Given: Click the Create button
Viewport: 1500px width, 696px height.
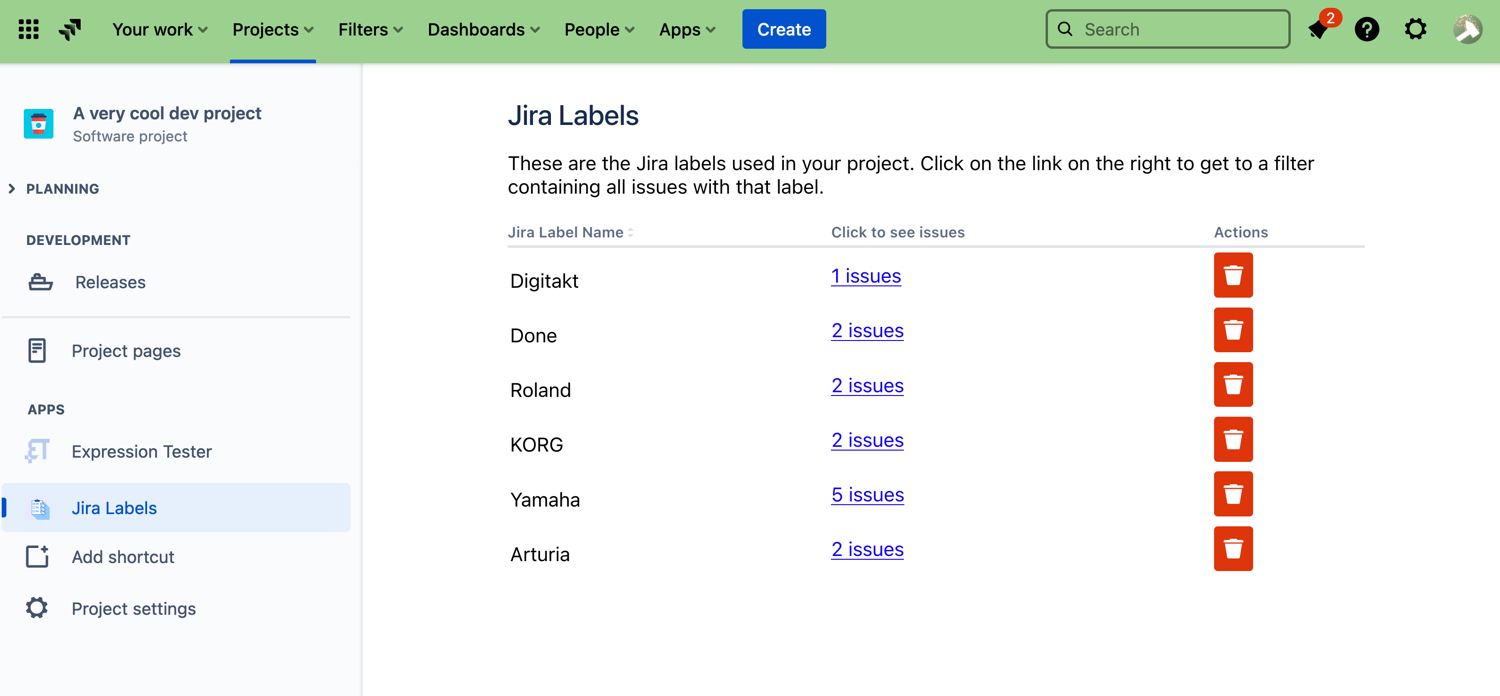Looking at the screenshot, I should 784,29.
